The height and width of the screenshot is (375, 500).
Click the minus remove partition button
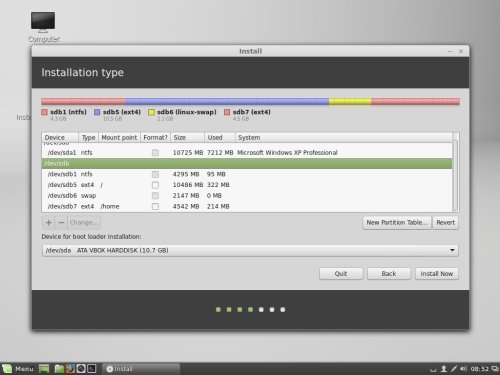coord(61,222)
